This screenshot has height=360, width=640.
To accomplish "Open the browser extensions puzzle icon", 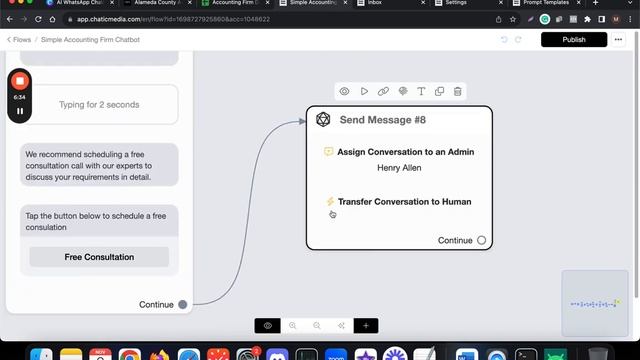I will pyautogui.click(x=587, y=19).
